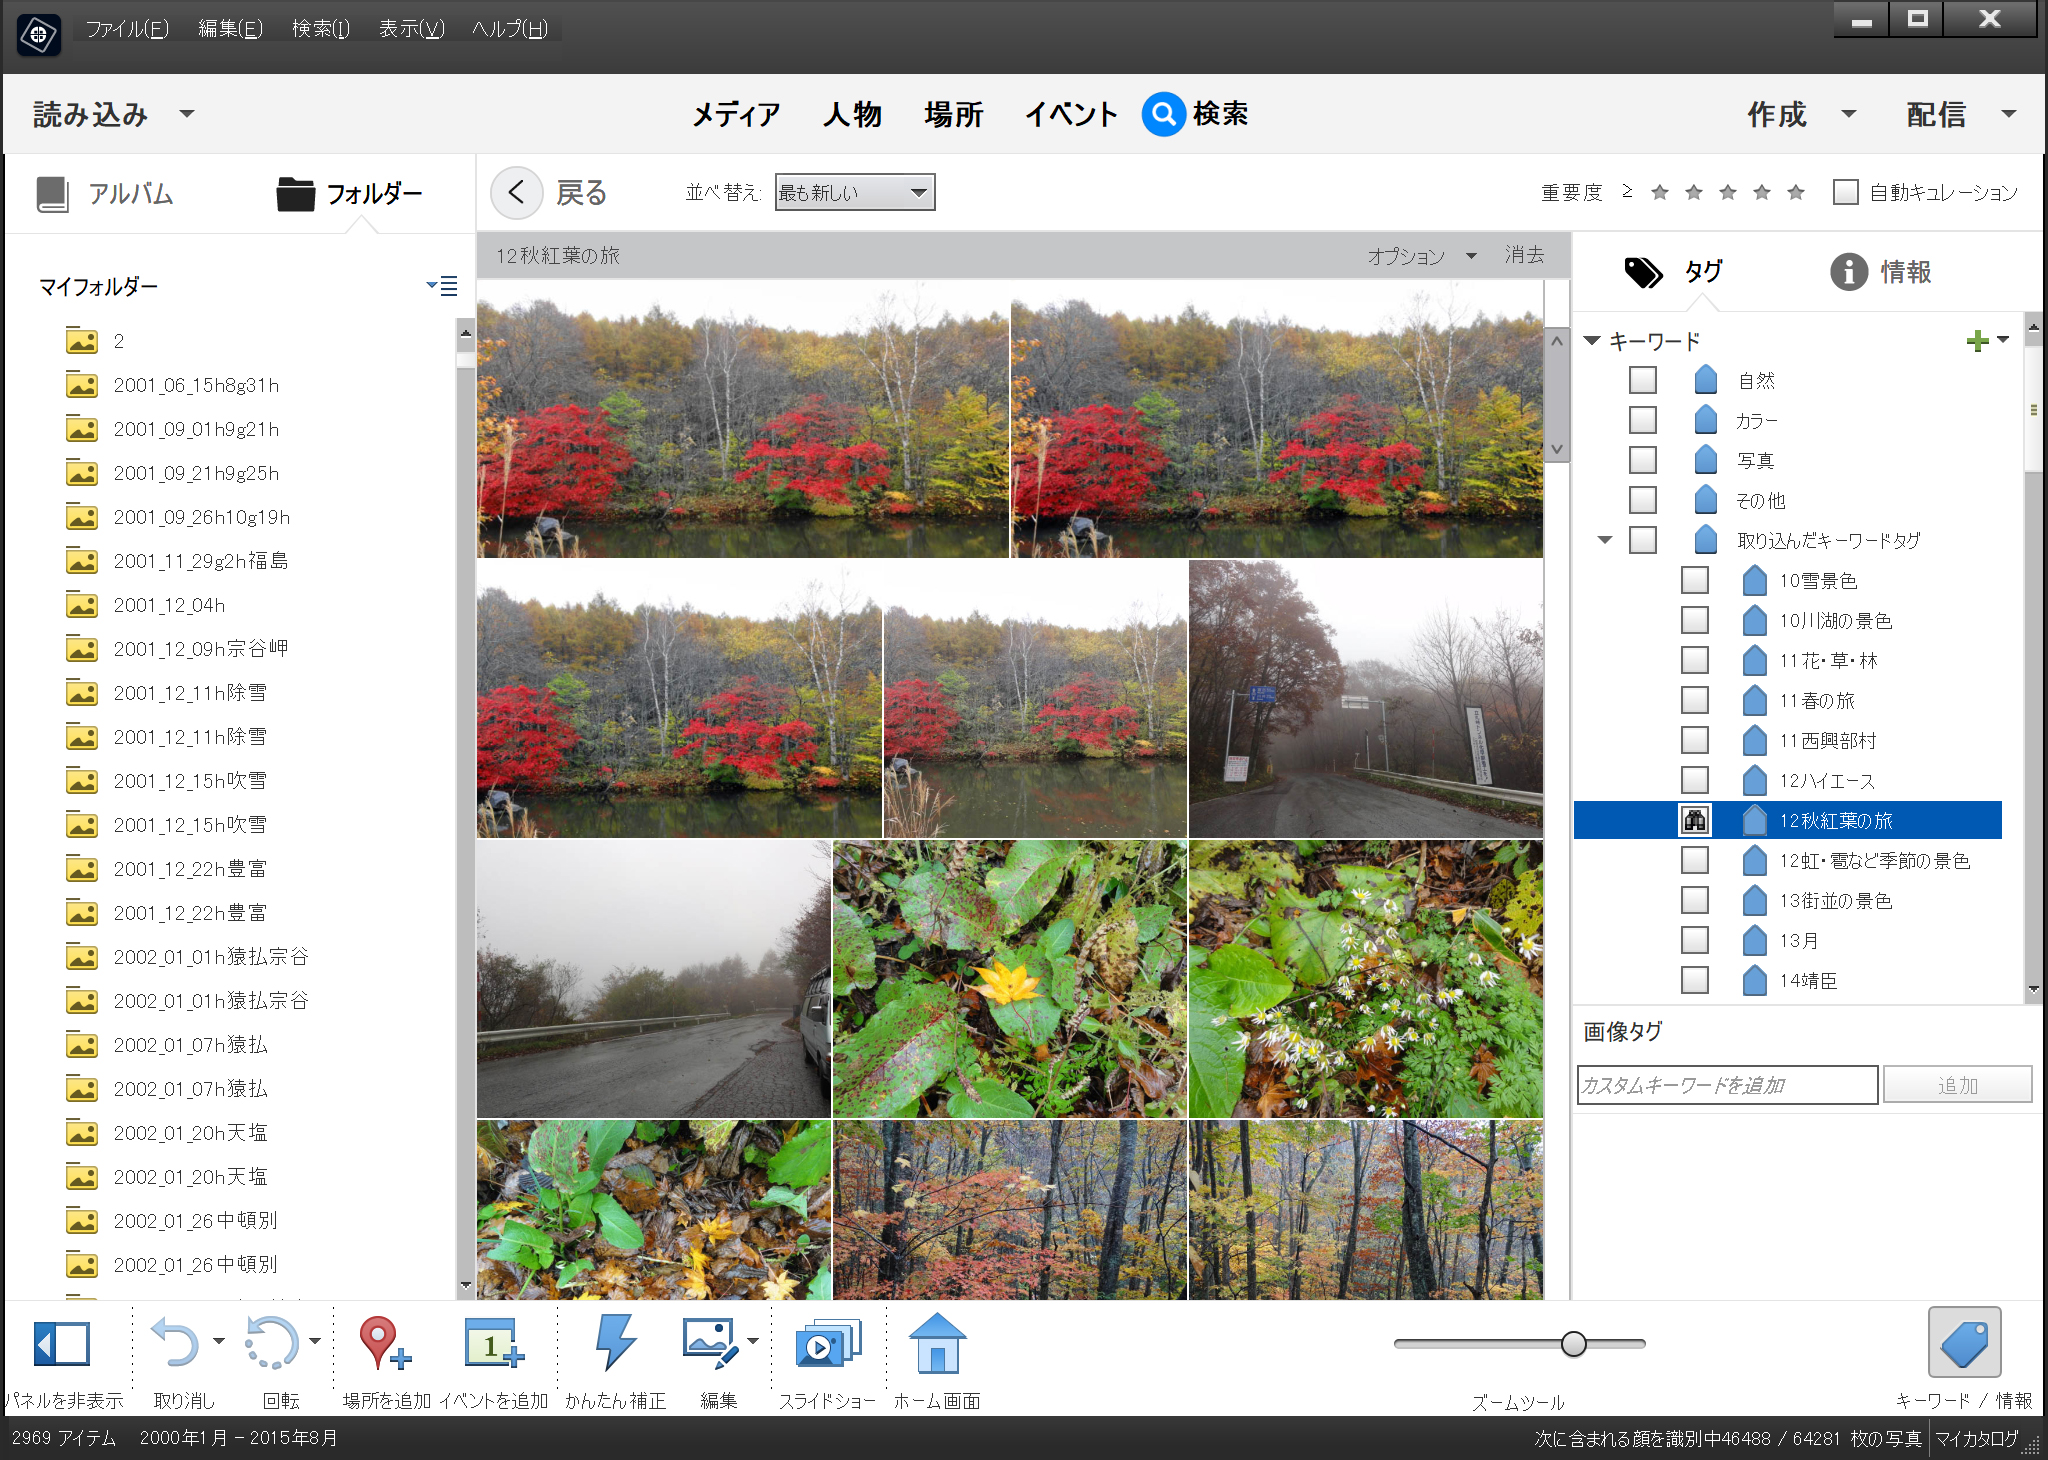The image size is (2048, 1460).
Task: Open the File (ファイル) menu
Action: pos(127,28)
